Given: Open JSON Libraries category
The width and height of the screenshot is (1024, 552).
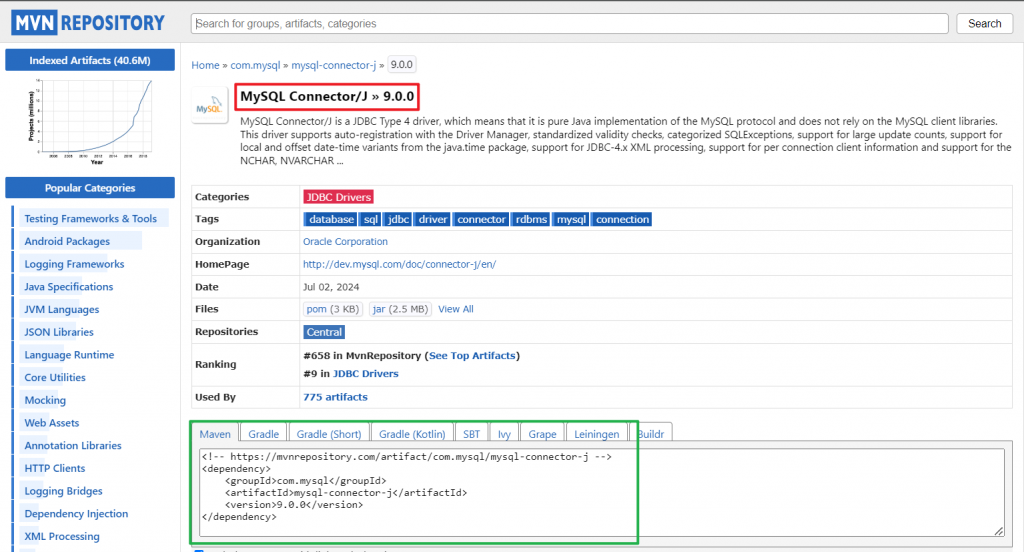Looking at the screenshot, I should (x=59, y=333).
